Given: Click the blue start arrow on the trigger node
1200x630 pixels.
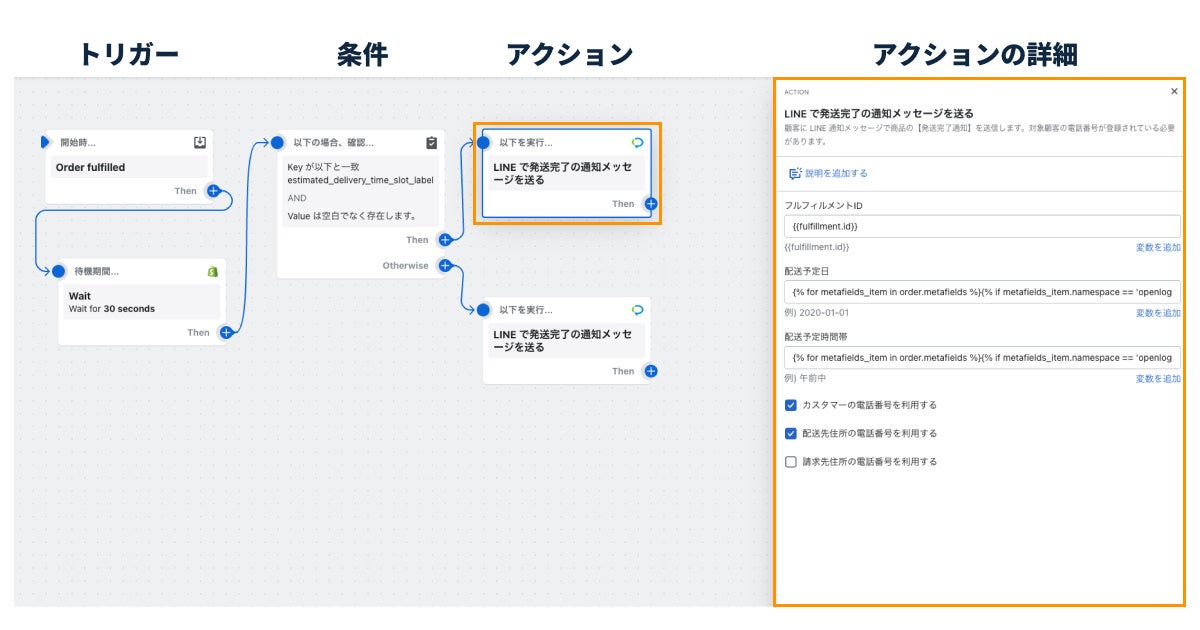Looking at the screenshot, I should click(47, 142).
